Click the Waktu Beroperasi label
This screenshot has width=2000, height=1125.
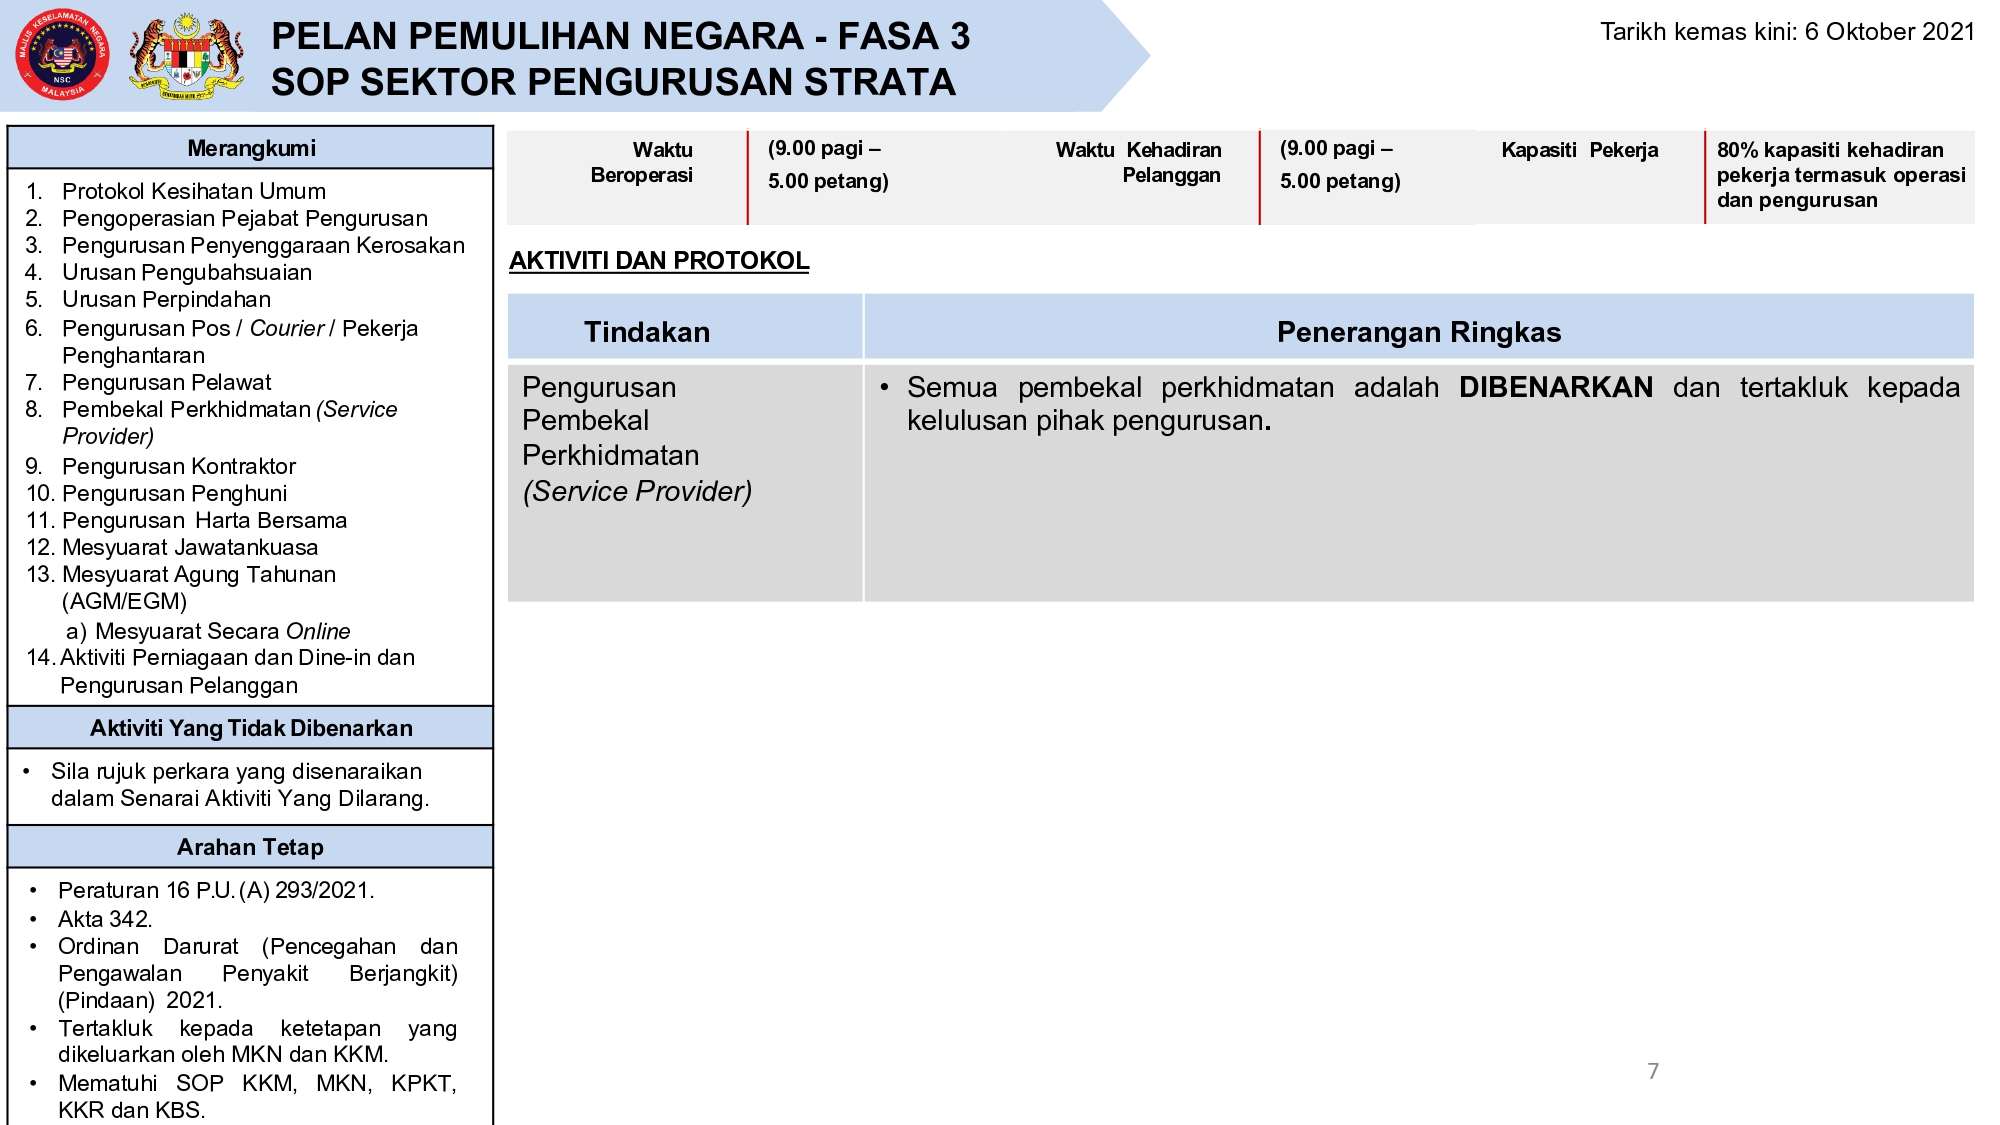click(642, 163)
